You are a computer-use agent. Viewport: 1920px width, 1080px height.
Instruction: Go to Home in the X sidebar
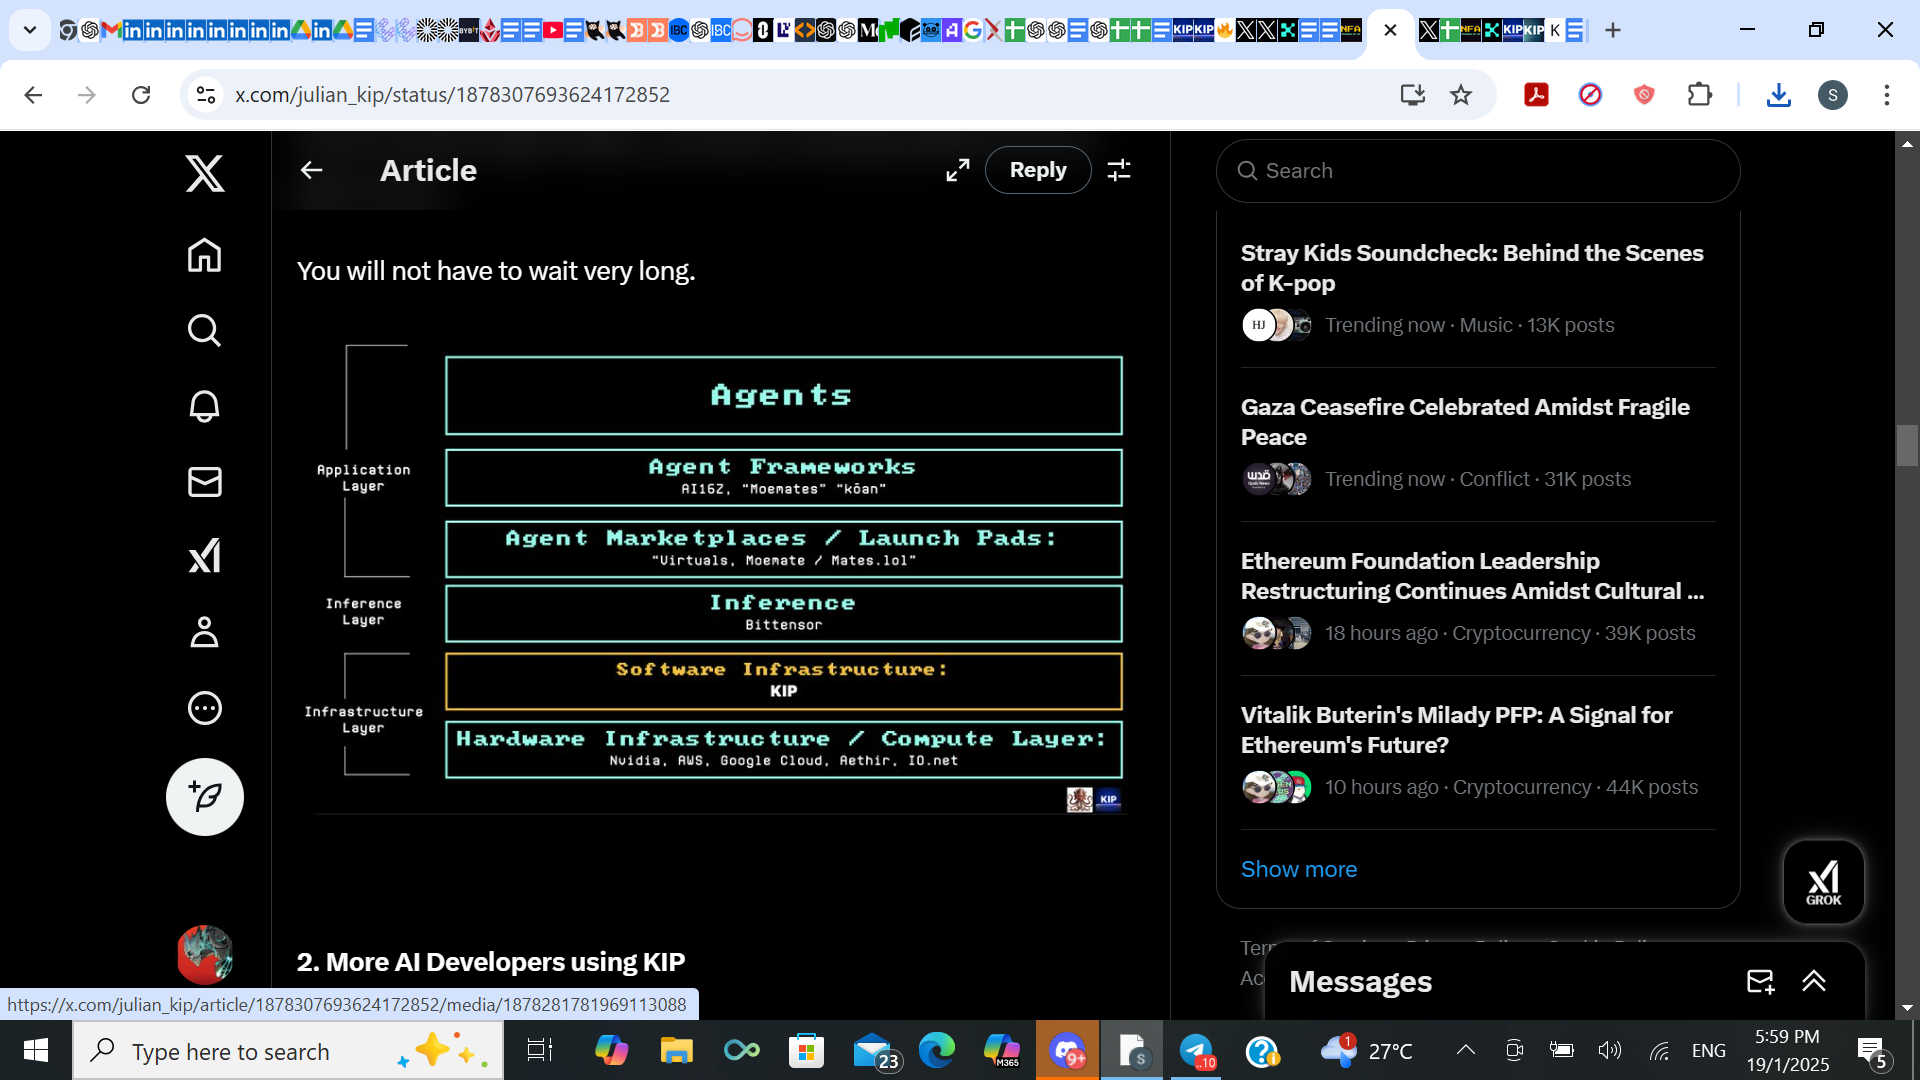(205, 255)
